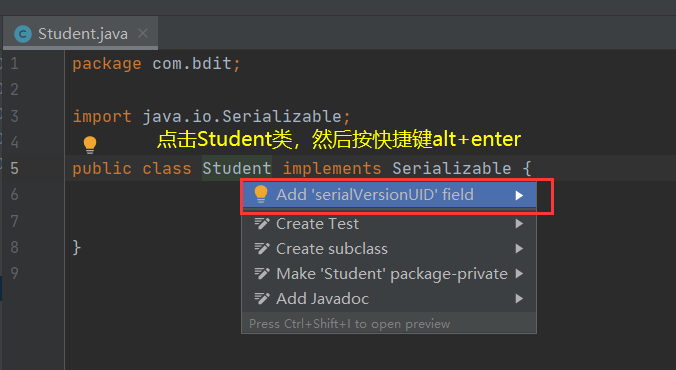Click the pencil icon beside Make 'Student' package-private

tap(262, 273)
